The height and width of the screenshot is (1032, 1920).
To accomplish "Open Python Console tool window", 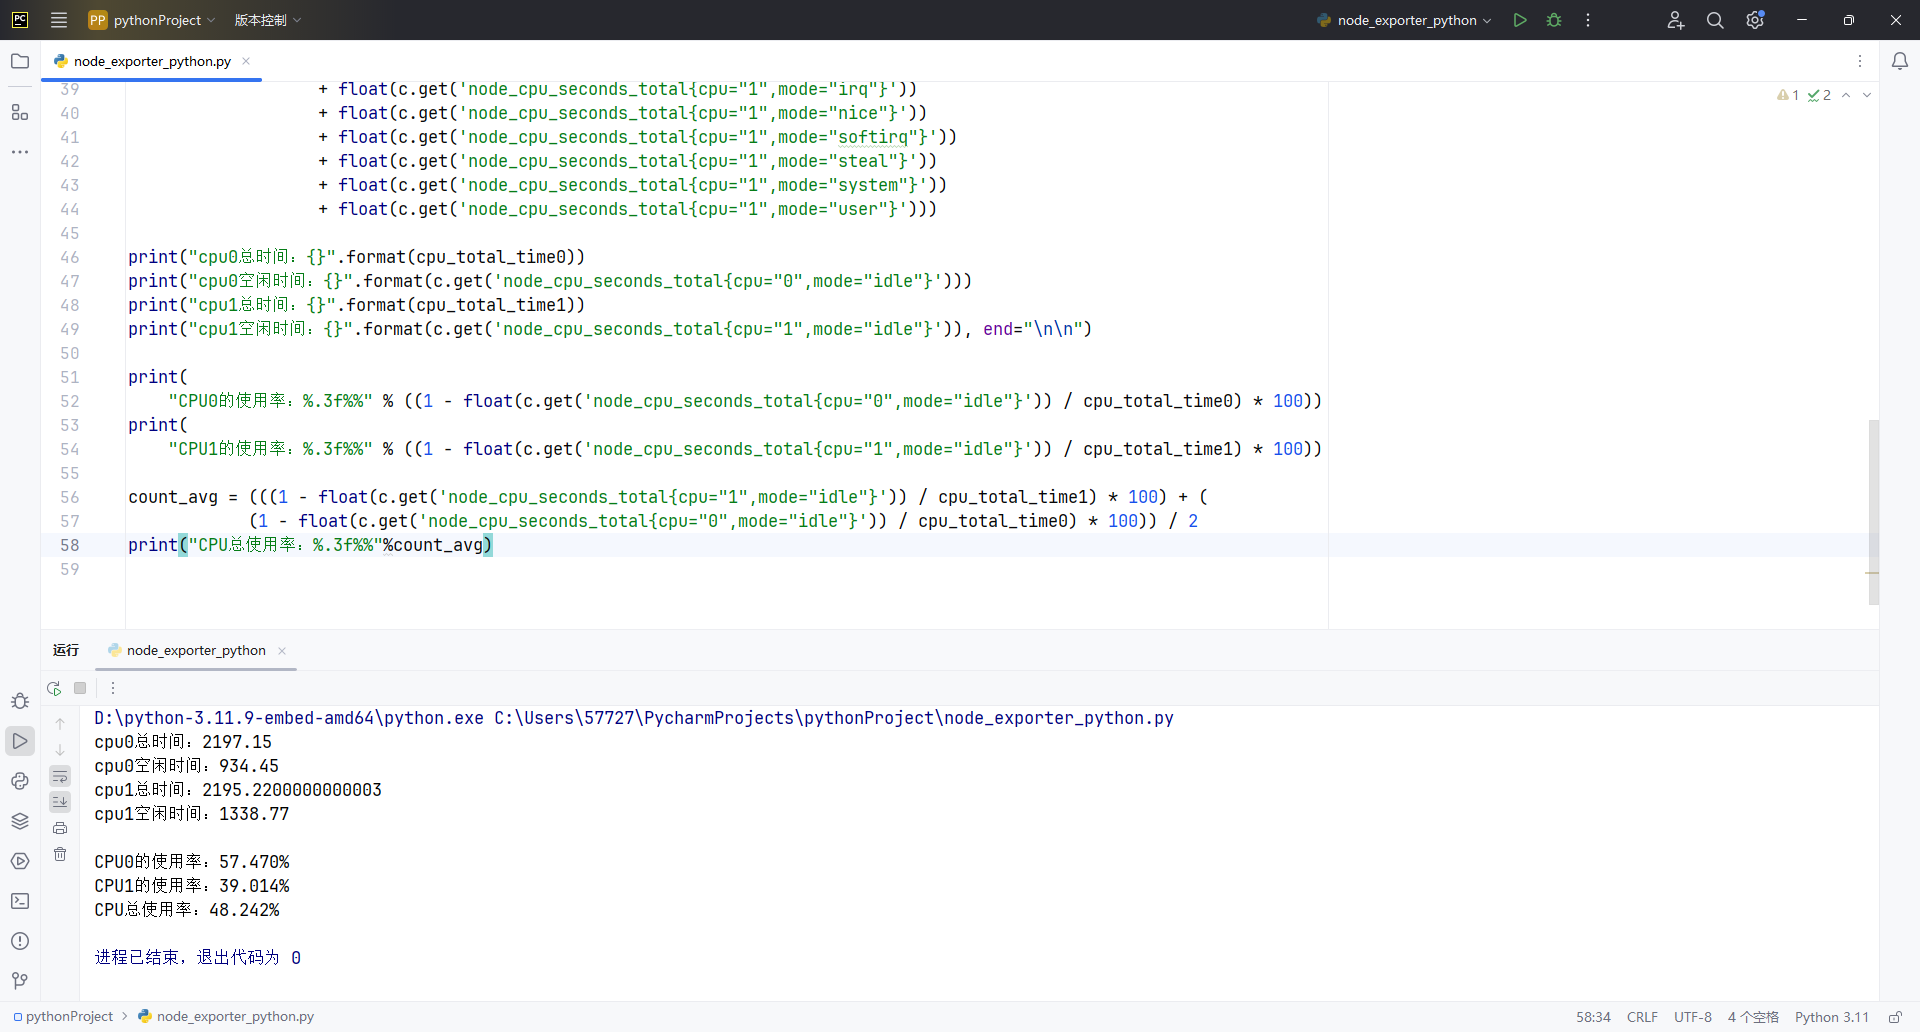I will (20, 781).
